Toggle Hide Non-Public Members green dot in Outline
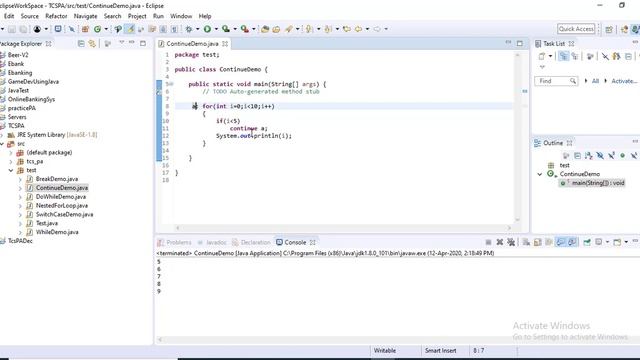 (x=622, y=156)
